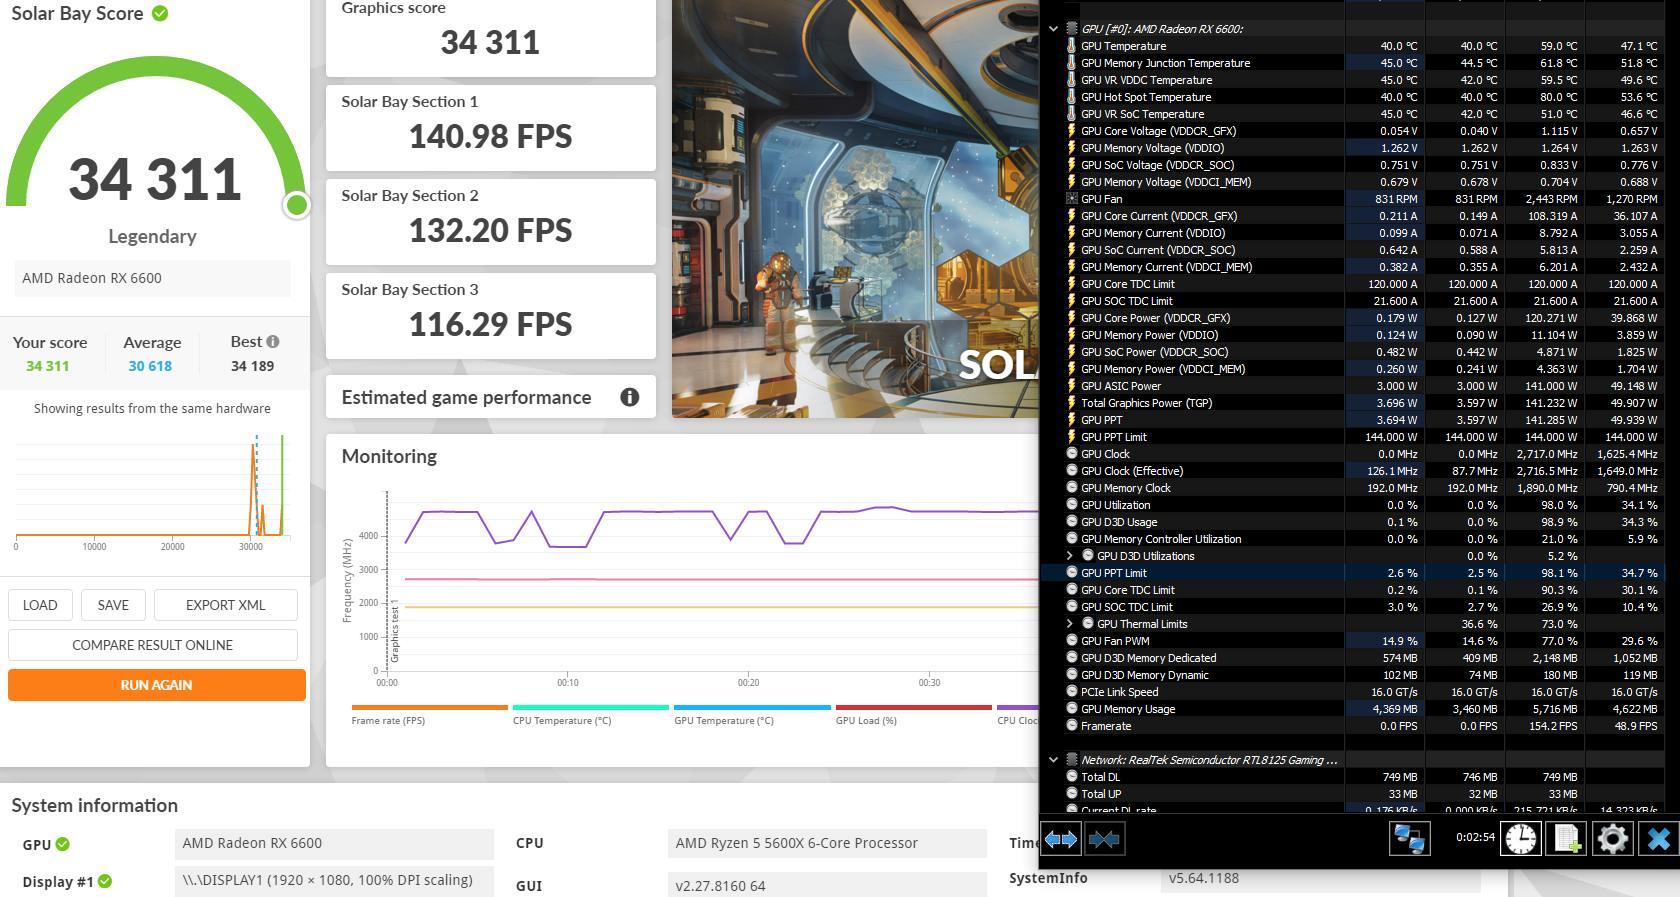
Task: Click the blue Average score 30 618
Action: [150, 366]
